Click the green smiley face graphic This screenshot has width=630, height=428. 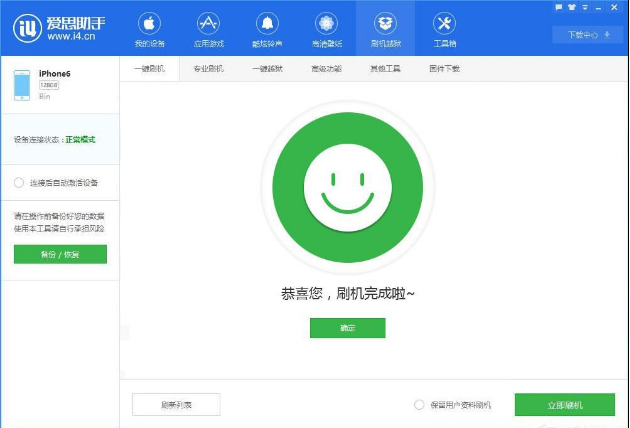(348, 187)
